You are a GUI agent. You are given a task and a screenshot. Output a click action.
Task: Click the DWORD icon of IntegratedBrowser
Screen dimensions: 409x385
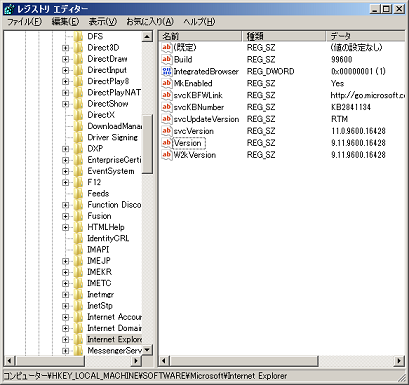[167, 71]
